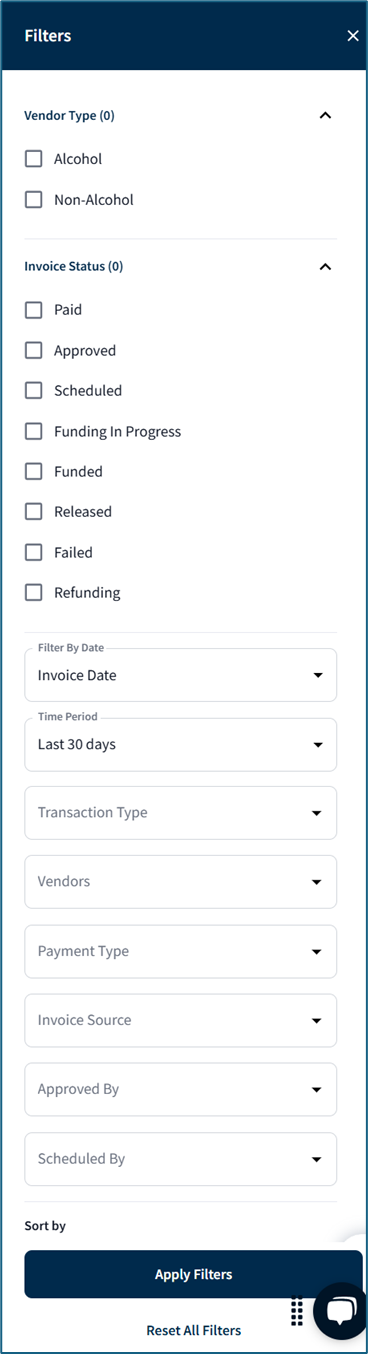The width and height of the screenshot is (368, 1354).
Task: Expand the Payment Type dropdown
Action: pos(181,951)
